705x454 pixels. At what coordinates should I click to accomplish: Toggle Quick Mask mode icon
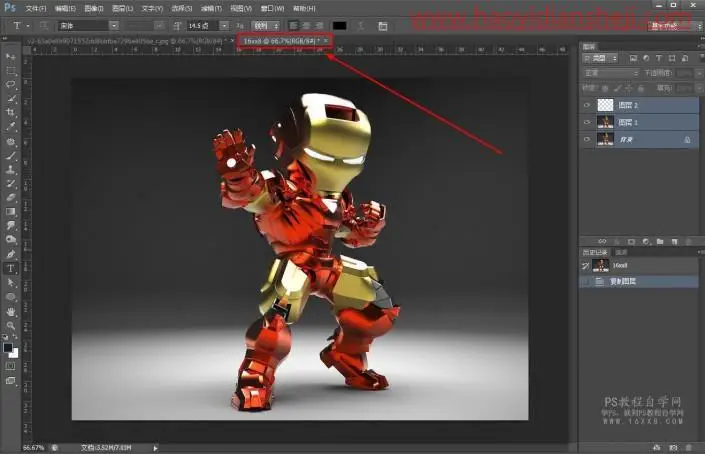click(10, 366)
